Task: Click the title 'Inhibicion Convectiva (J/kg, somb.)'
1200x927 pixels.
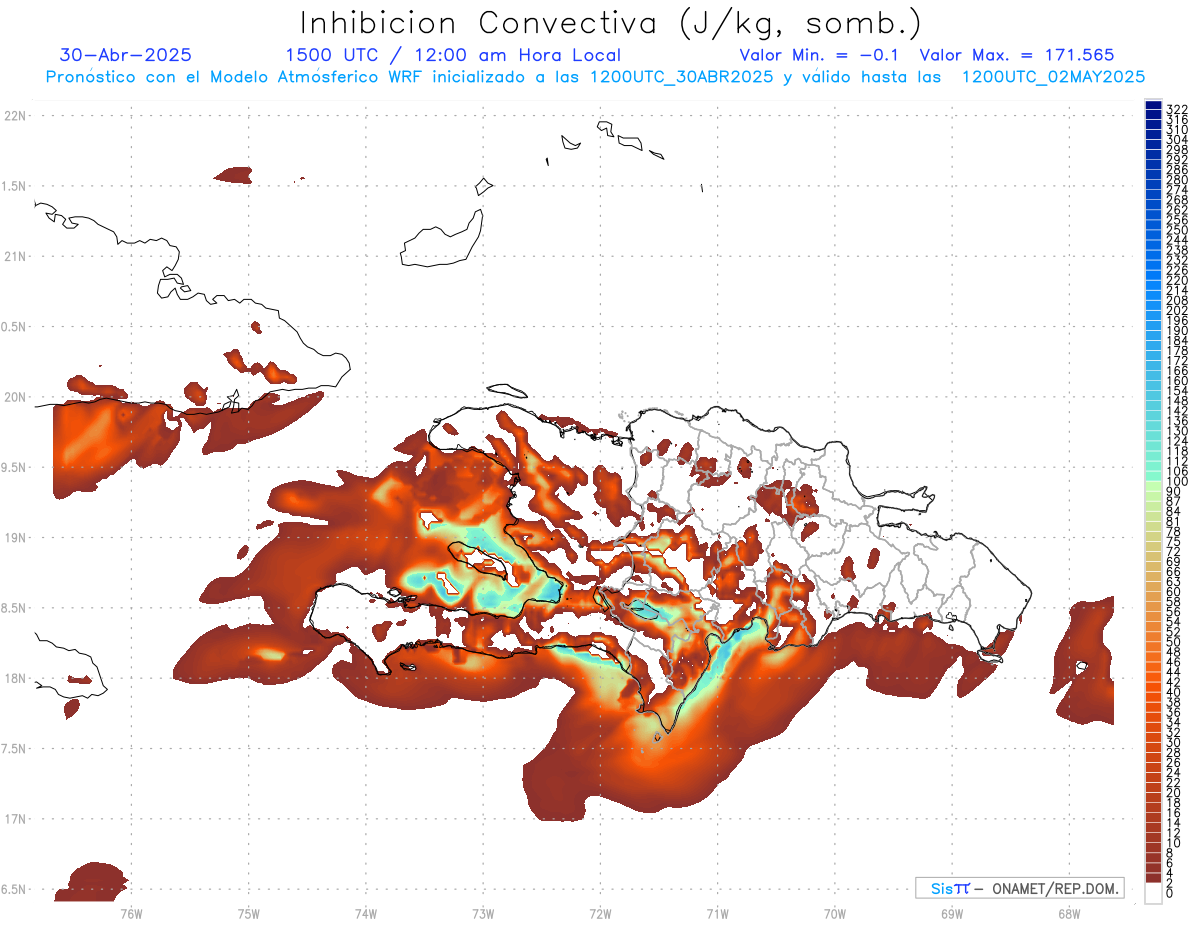Action: [611, 23]
